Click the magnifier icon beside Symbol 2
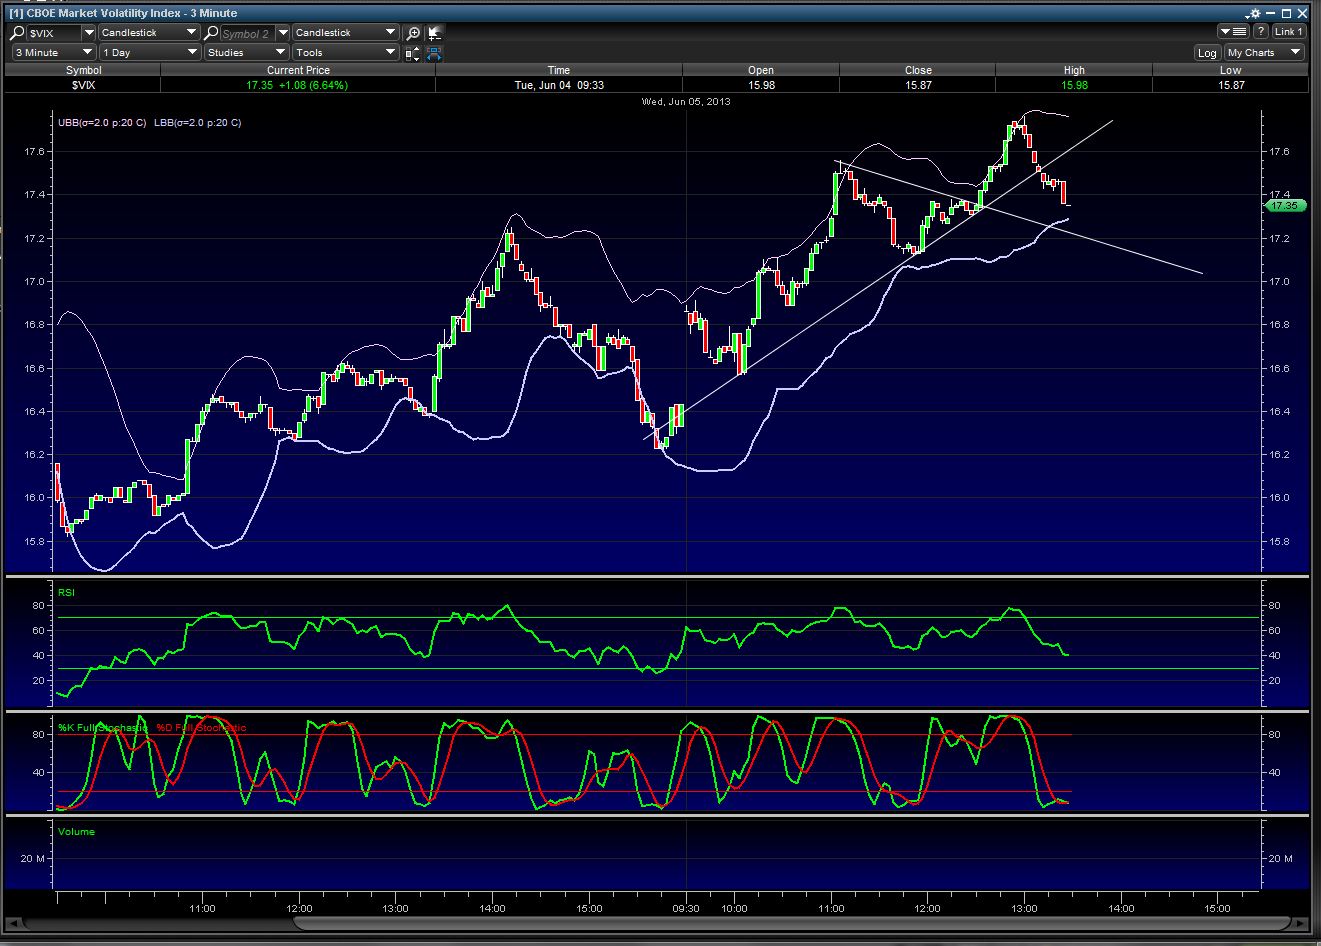Image resolution: width=1321 pixels, height=946 pixels. pyautogui.click(x=212, y=33)
